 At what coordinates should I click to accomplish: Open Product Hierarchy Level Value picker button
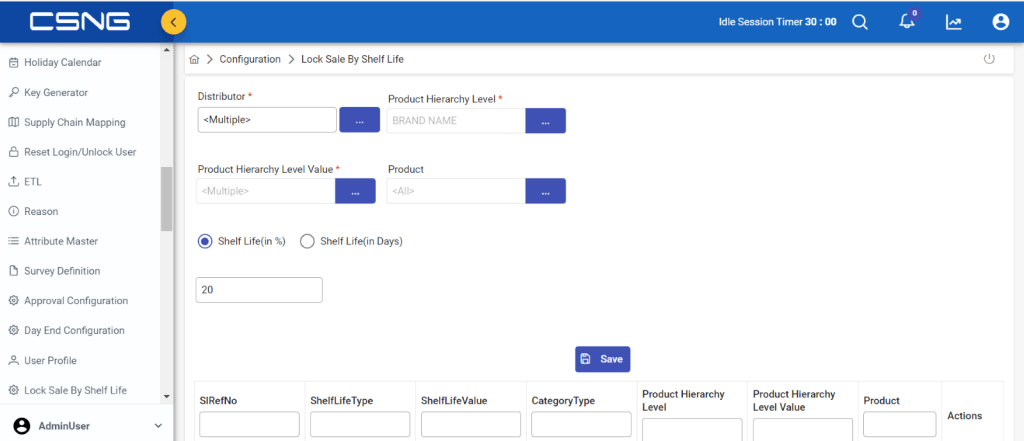pos(355,191)
